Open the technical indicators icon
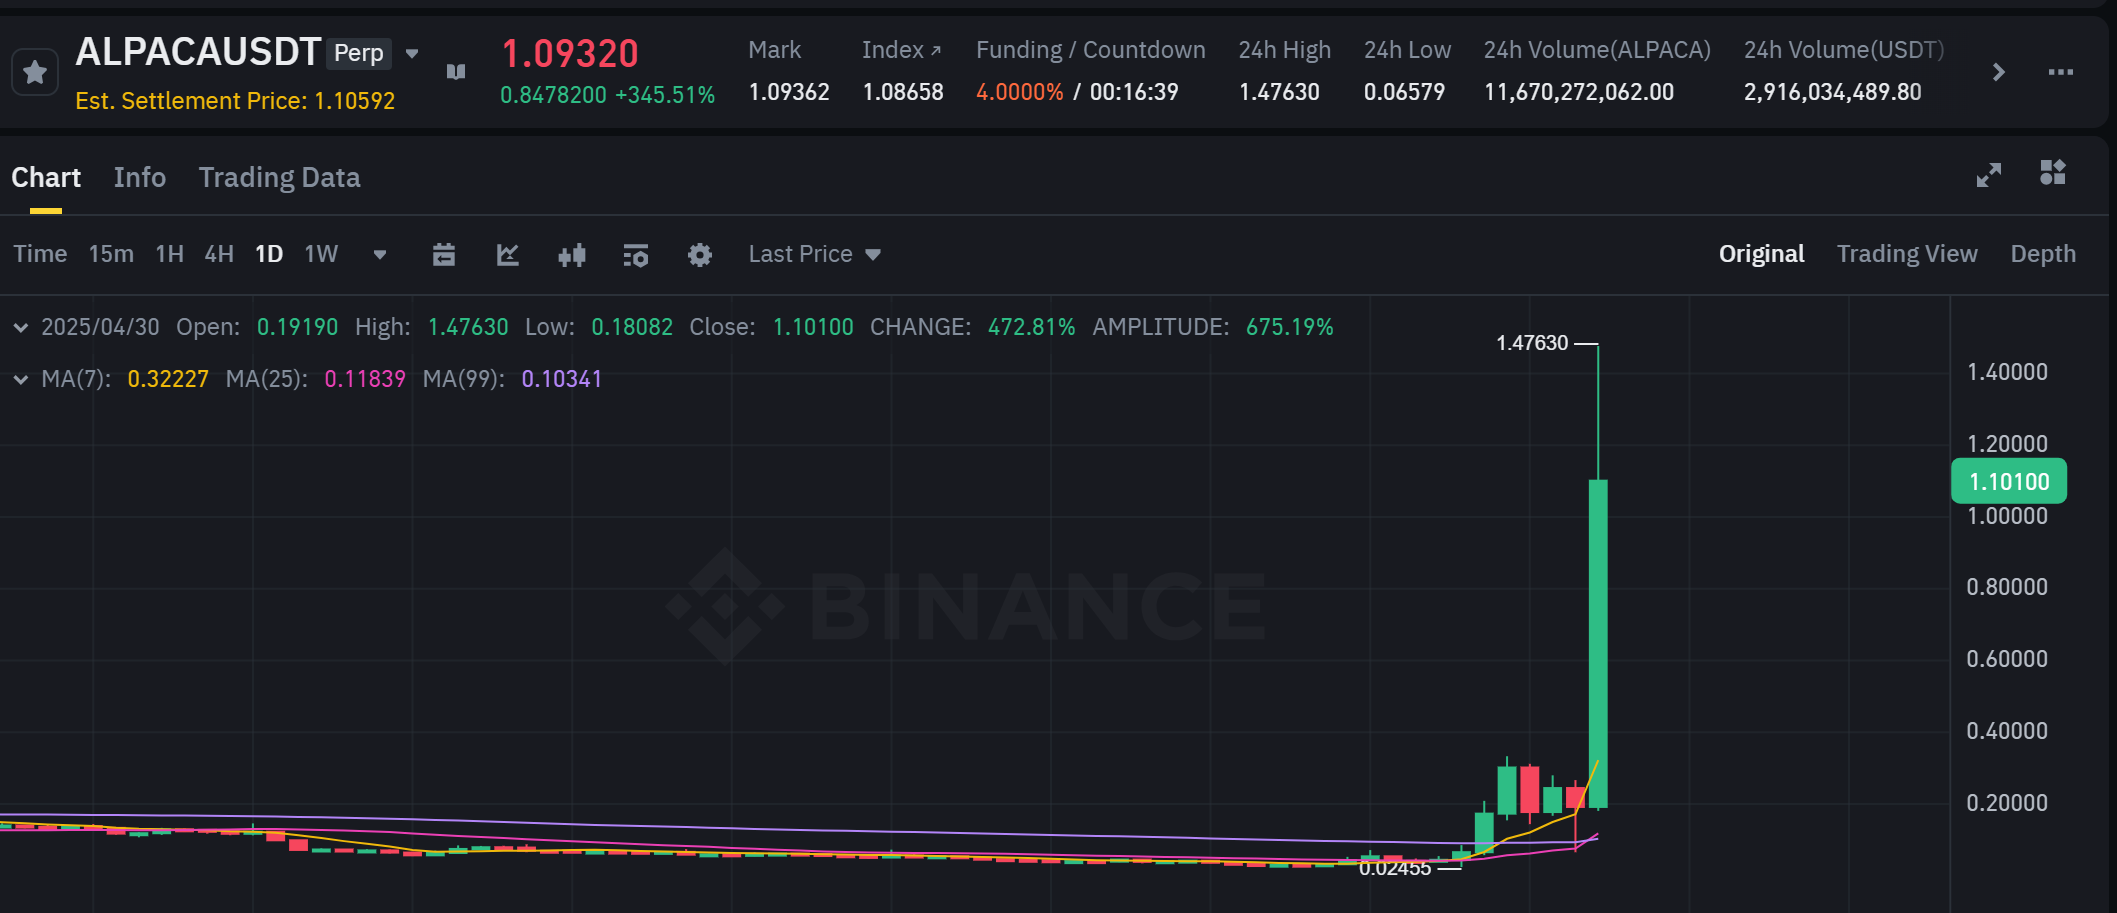 (636, 255)
